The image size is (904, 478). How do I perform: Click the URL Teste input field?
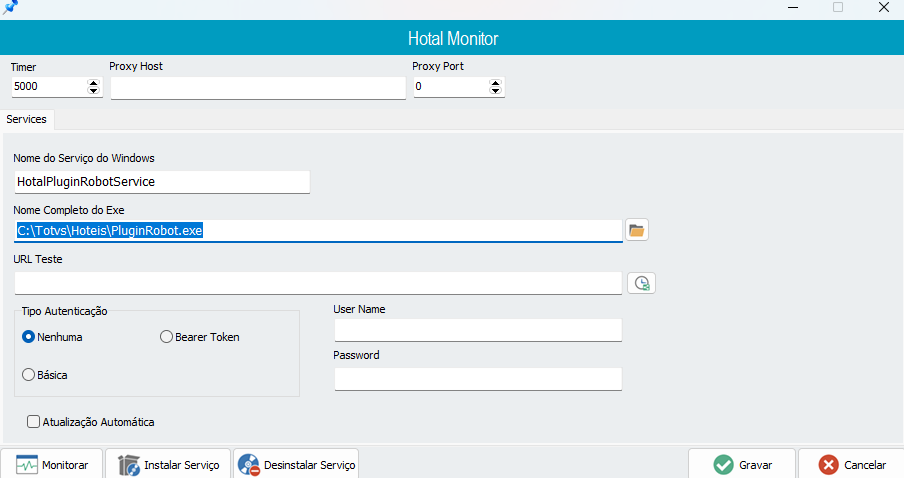point(318,283)
